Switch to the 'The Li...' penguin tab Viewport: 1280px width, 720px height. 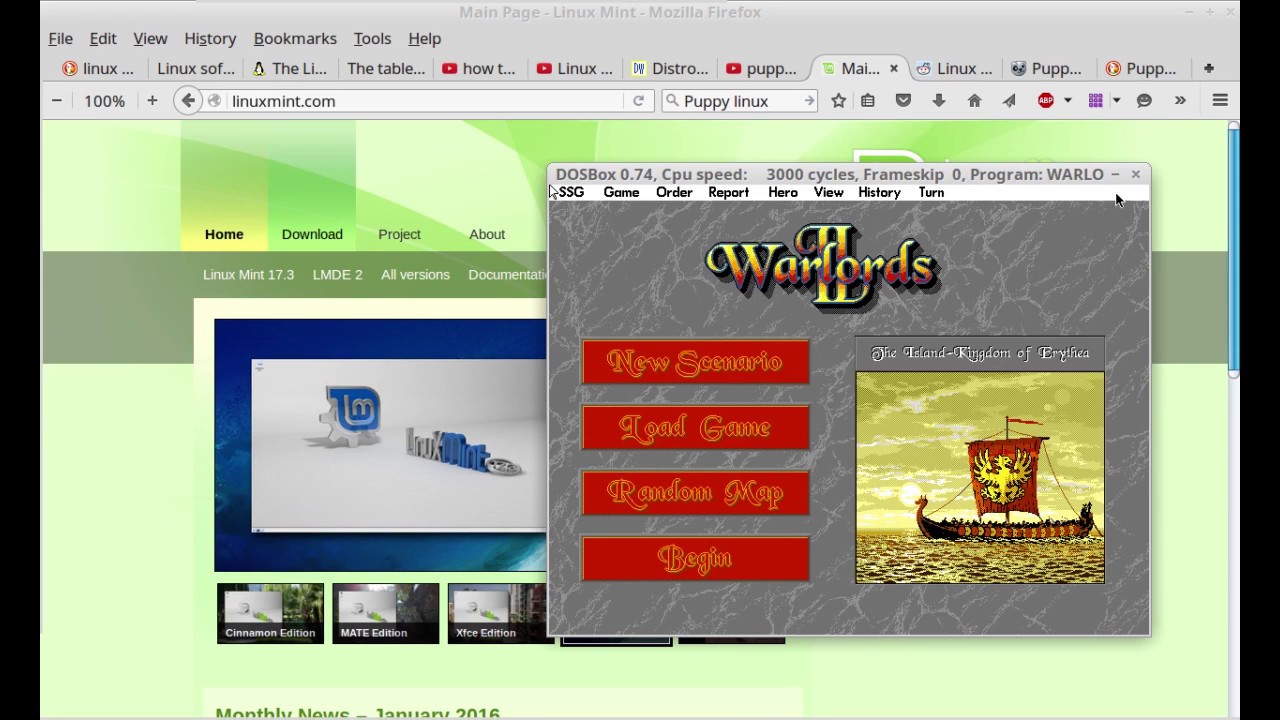pos(290,68)
